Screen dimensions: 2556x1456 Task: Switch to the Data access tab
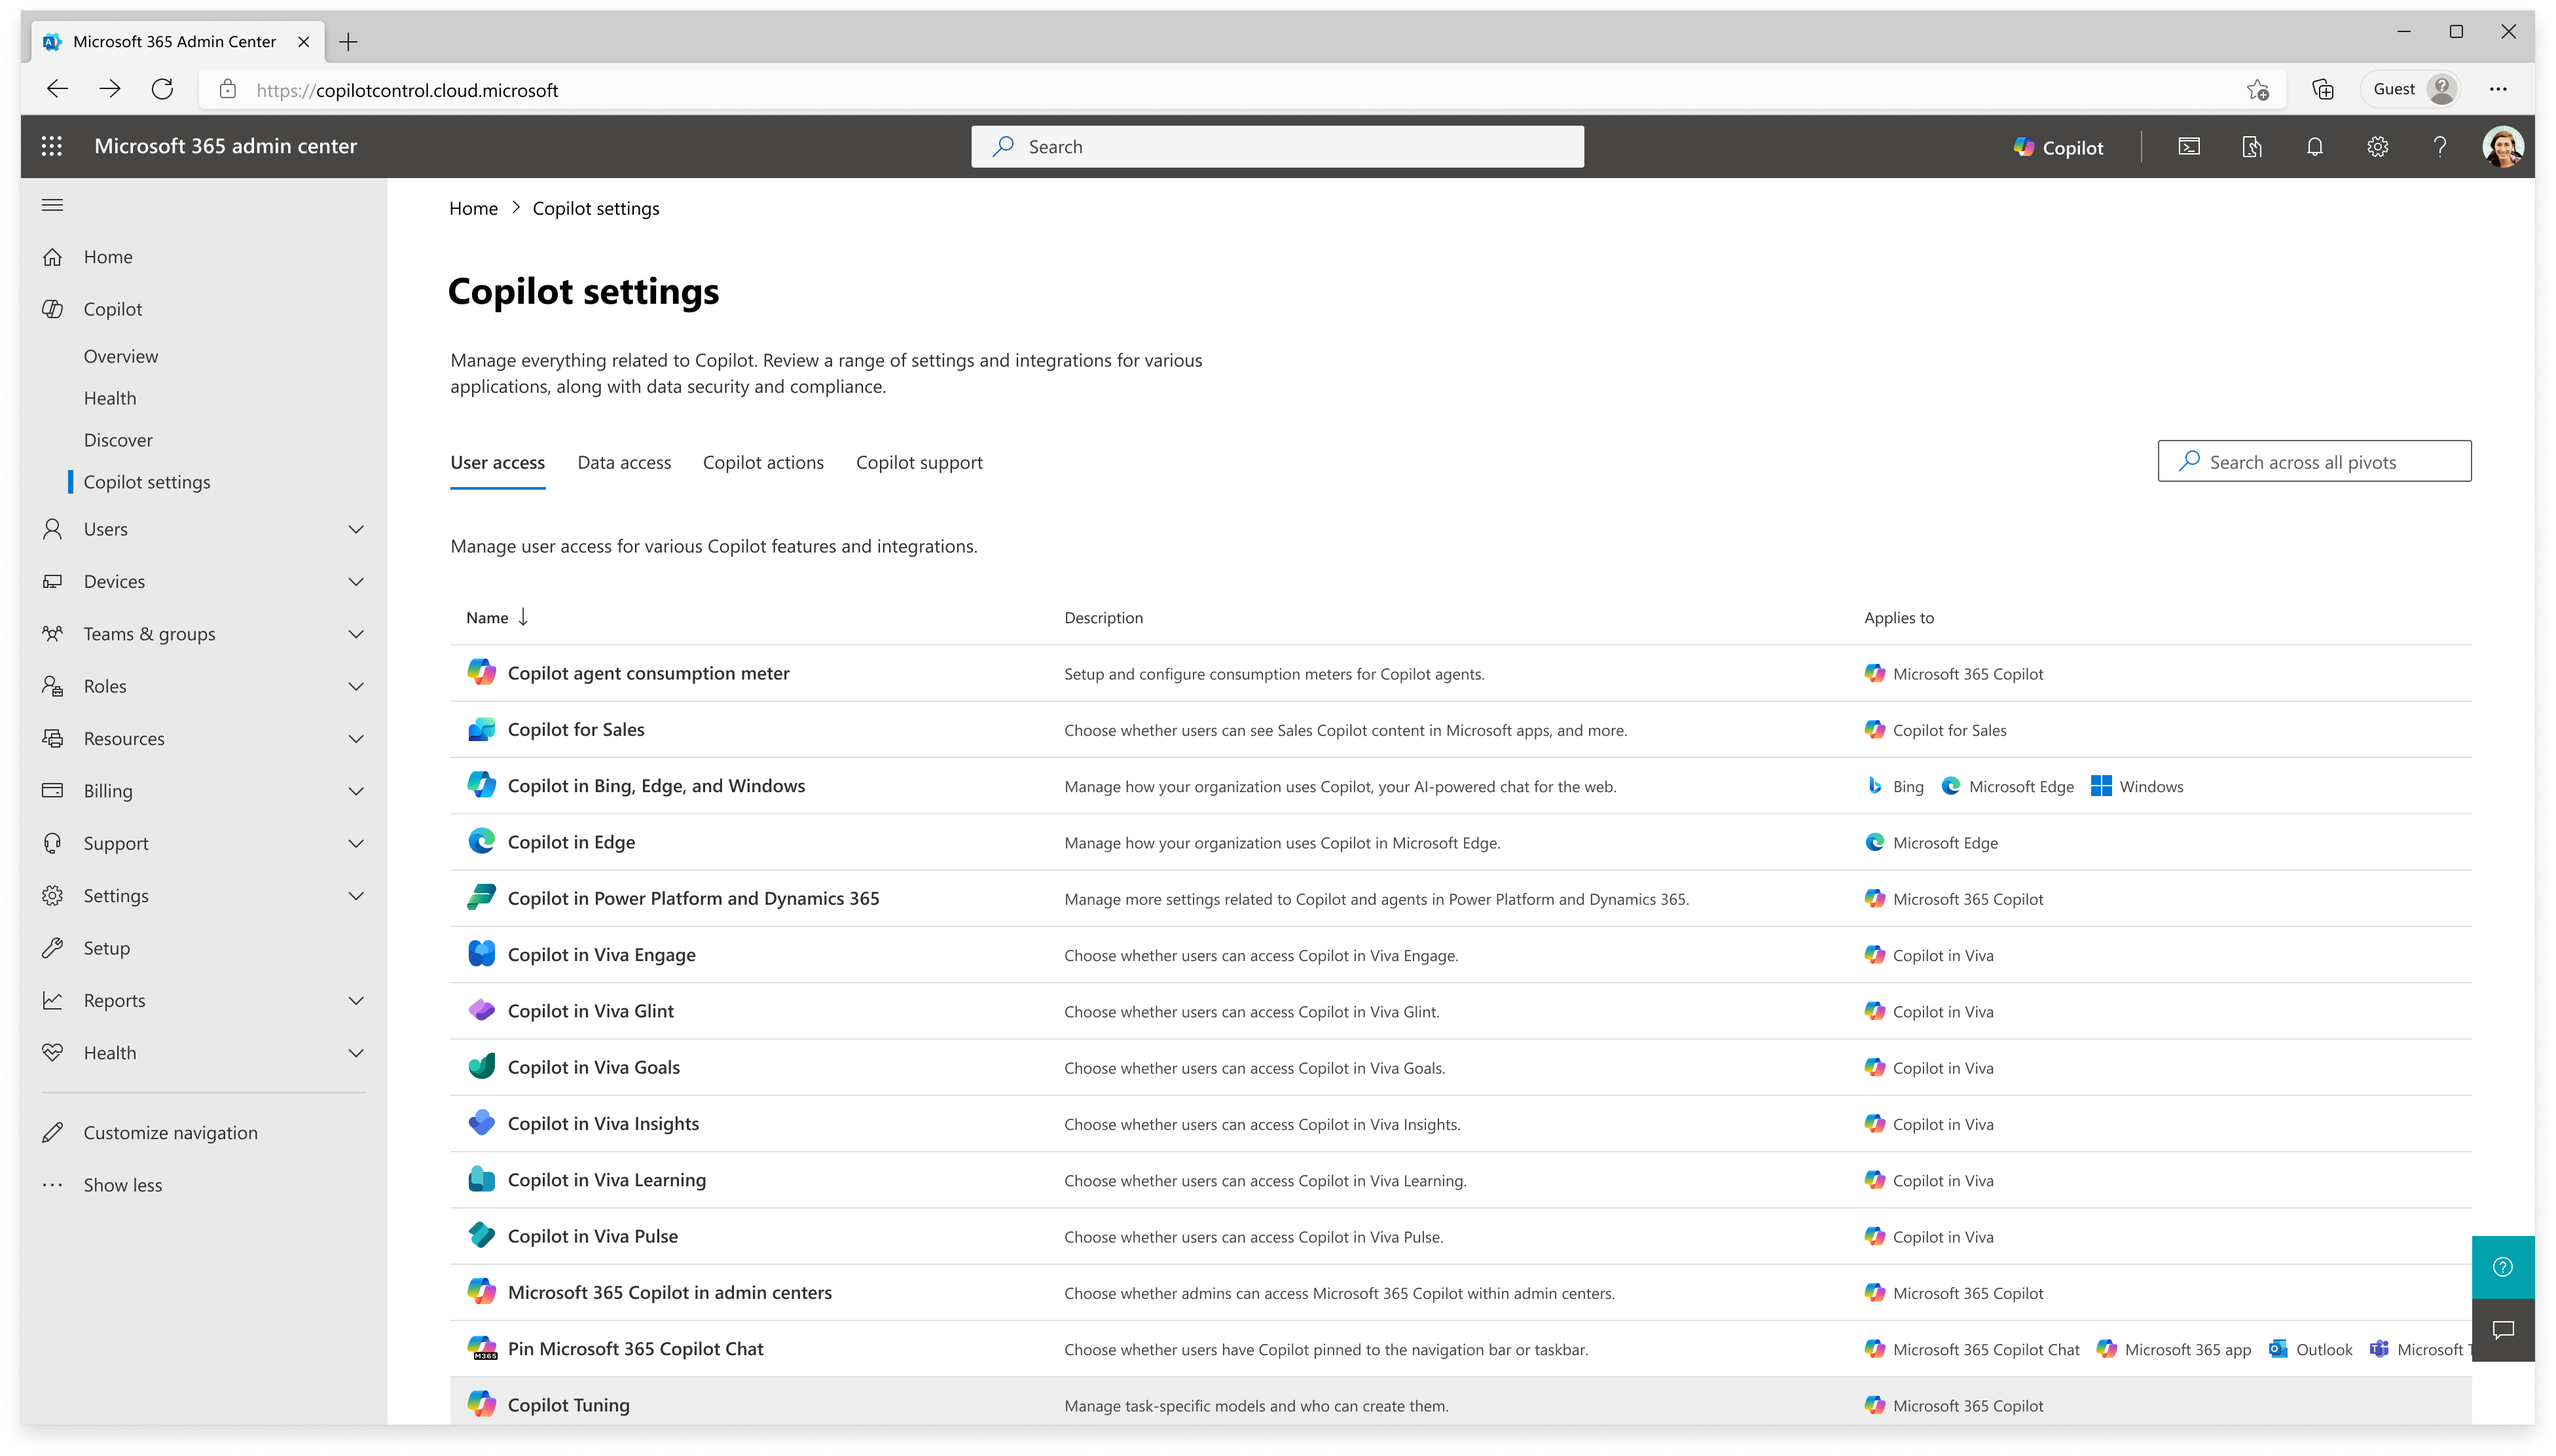[x=624, y=462]
